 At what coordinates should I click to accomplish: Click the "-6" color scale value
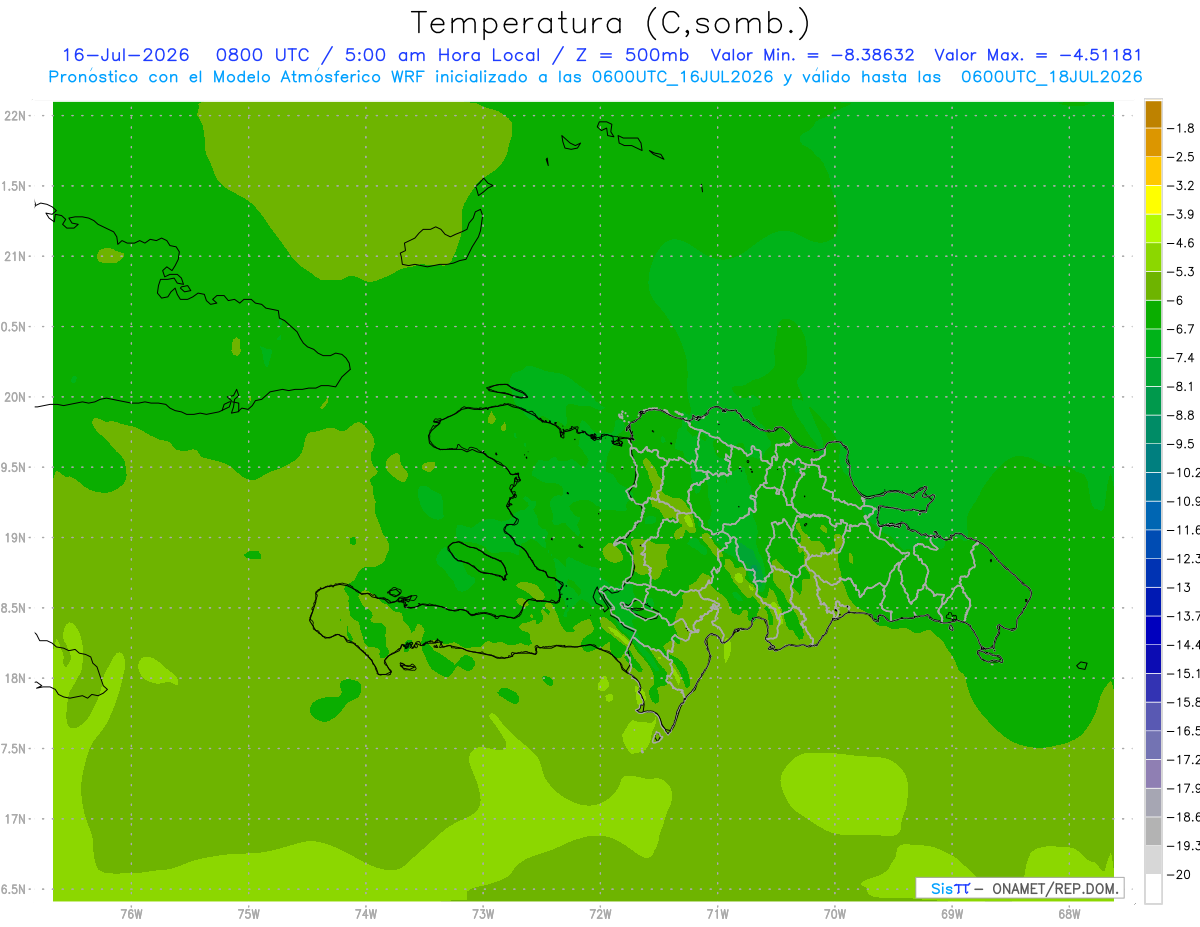coord(1176,300)
